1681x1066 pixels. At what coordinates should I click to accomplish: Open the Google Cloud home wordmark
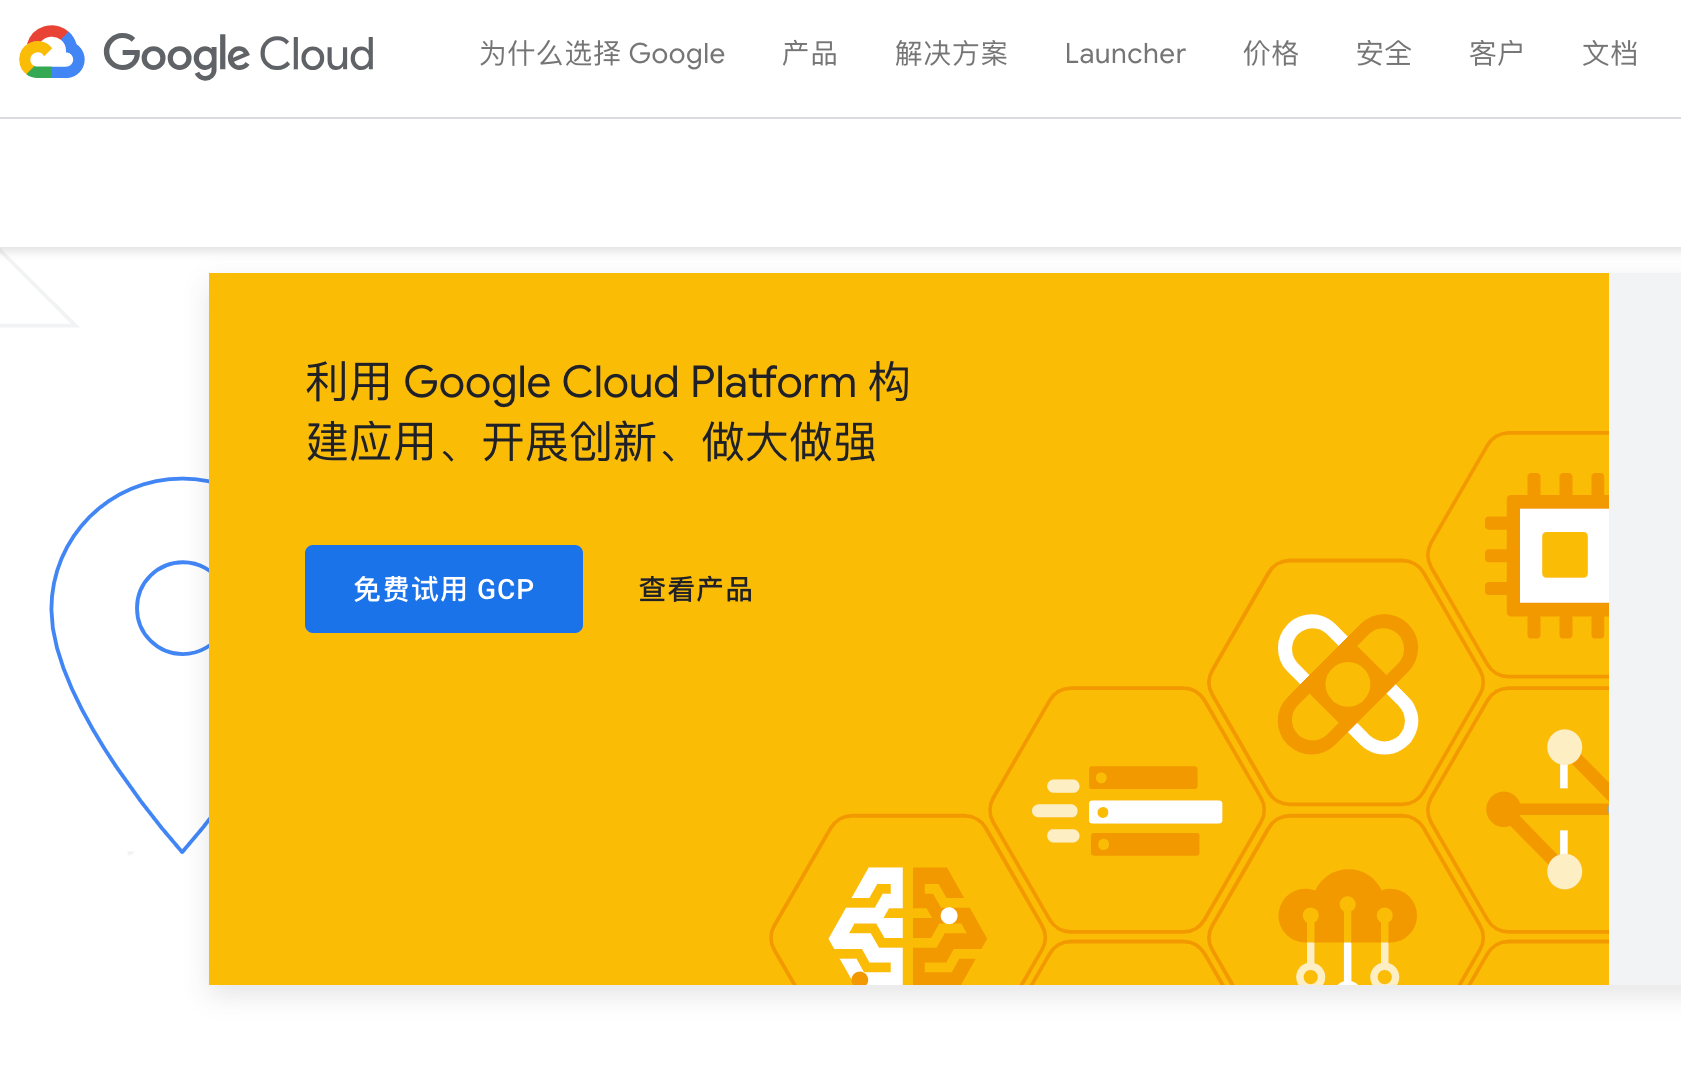click(x=238, y=54)
